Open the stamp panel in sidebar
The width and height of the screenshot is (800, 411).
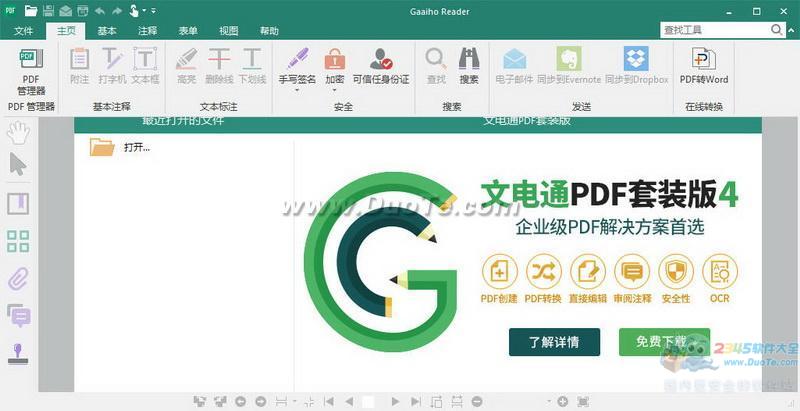click(18, 354)
